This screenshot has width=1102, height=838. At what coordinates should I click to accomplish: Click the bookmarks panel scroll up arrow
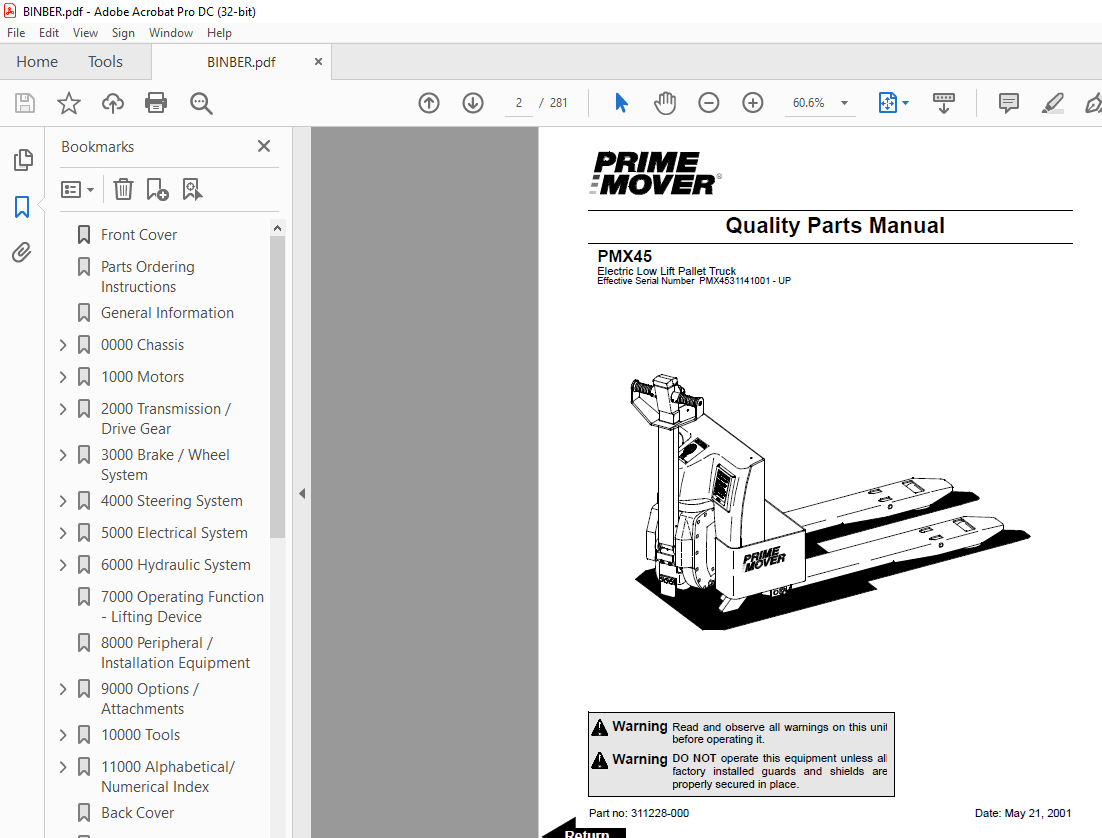pos(278,228)
